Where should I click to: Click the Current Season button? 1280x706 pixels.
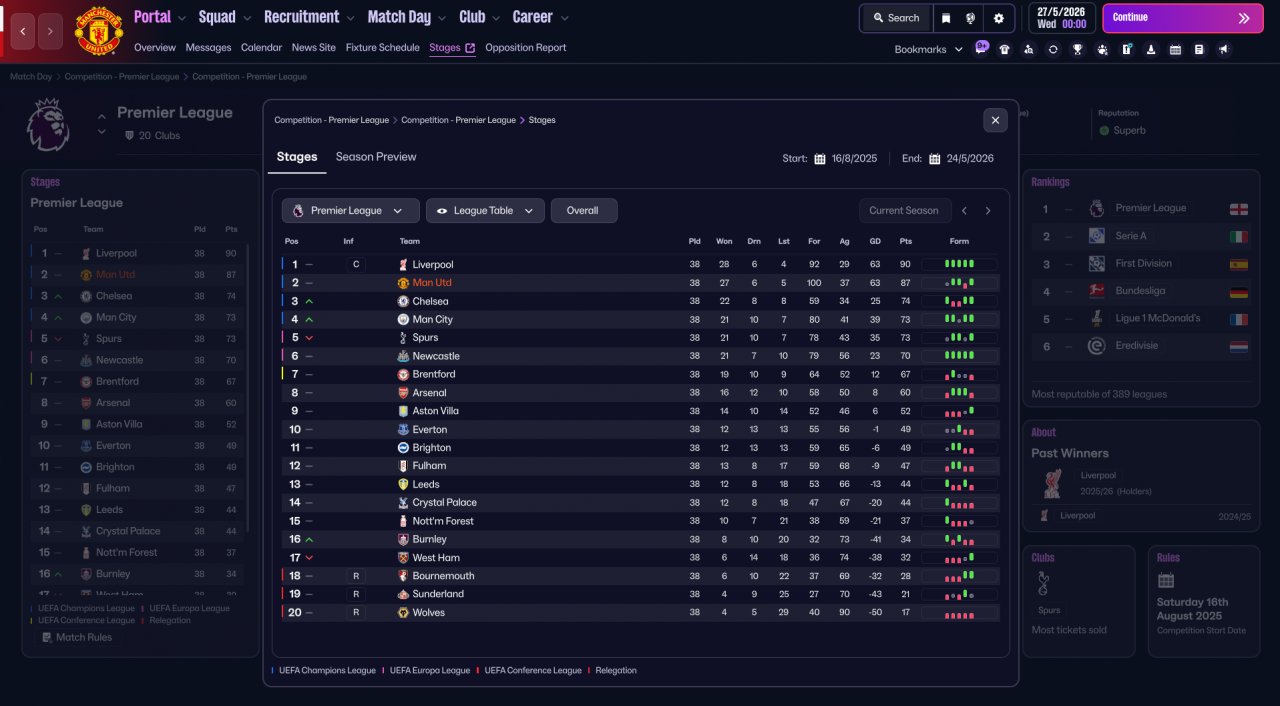point(904,210)
